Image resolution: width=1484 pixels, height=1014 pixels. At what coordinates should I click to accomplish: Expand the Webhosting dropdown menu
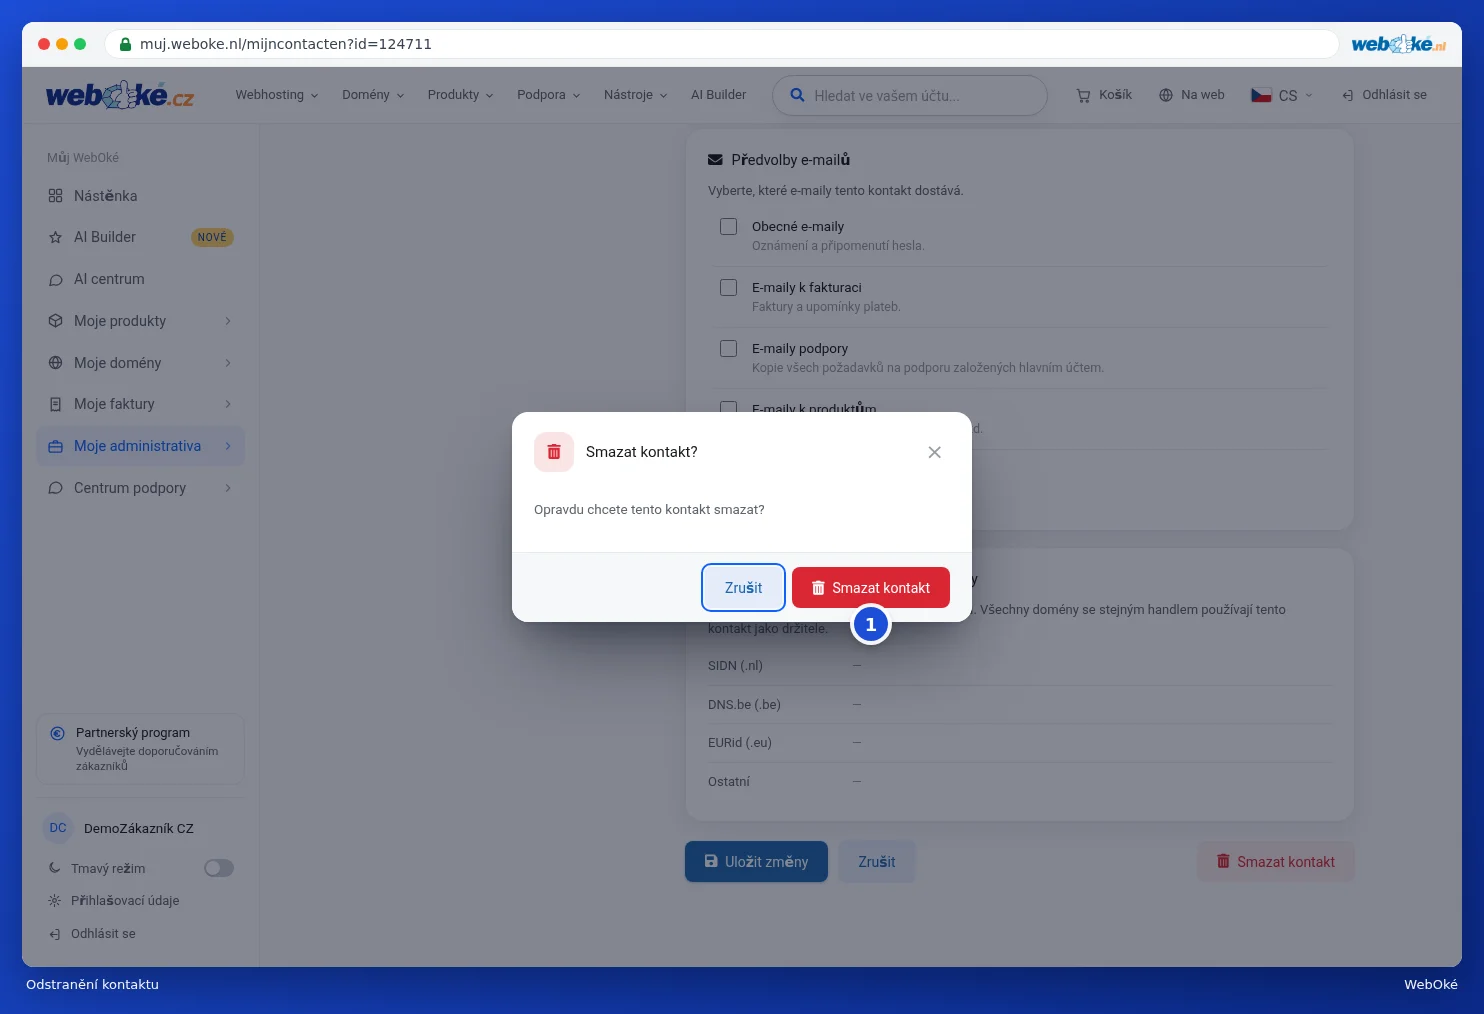coord(277,95)
